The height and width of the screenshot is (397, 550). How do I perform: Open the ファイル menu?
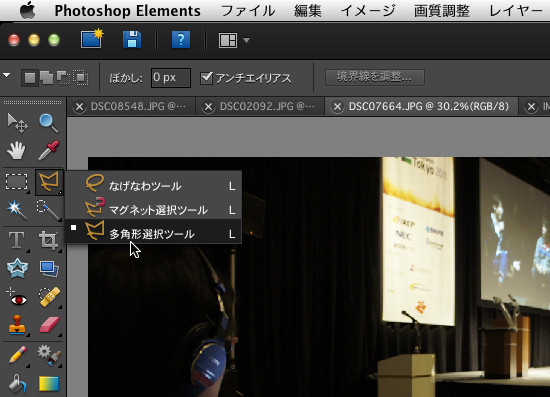[248, 11]
